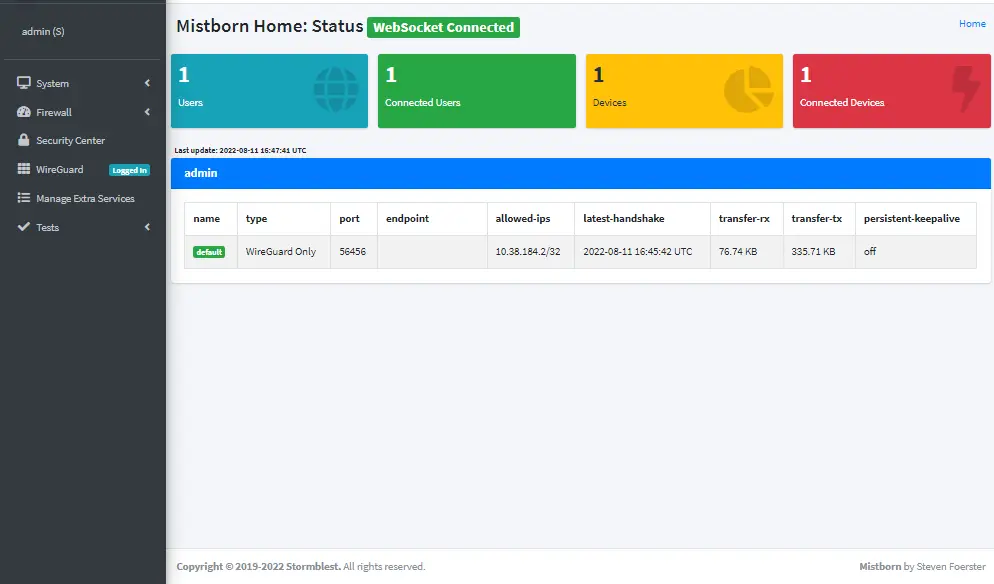Click the port value 56456

[352, 251]
